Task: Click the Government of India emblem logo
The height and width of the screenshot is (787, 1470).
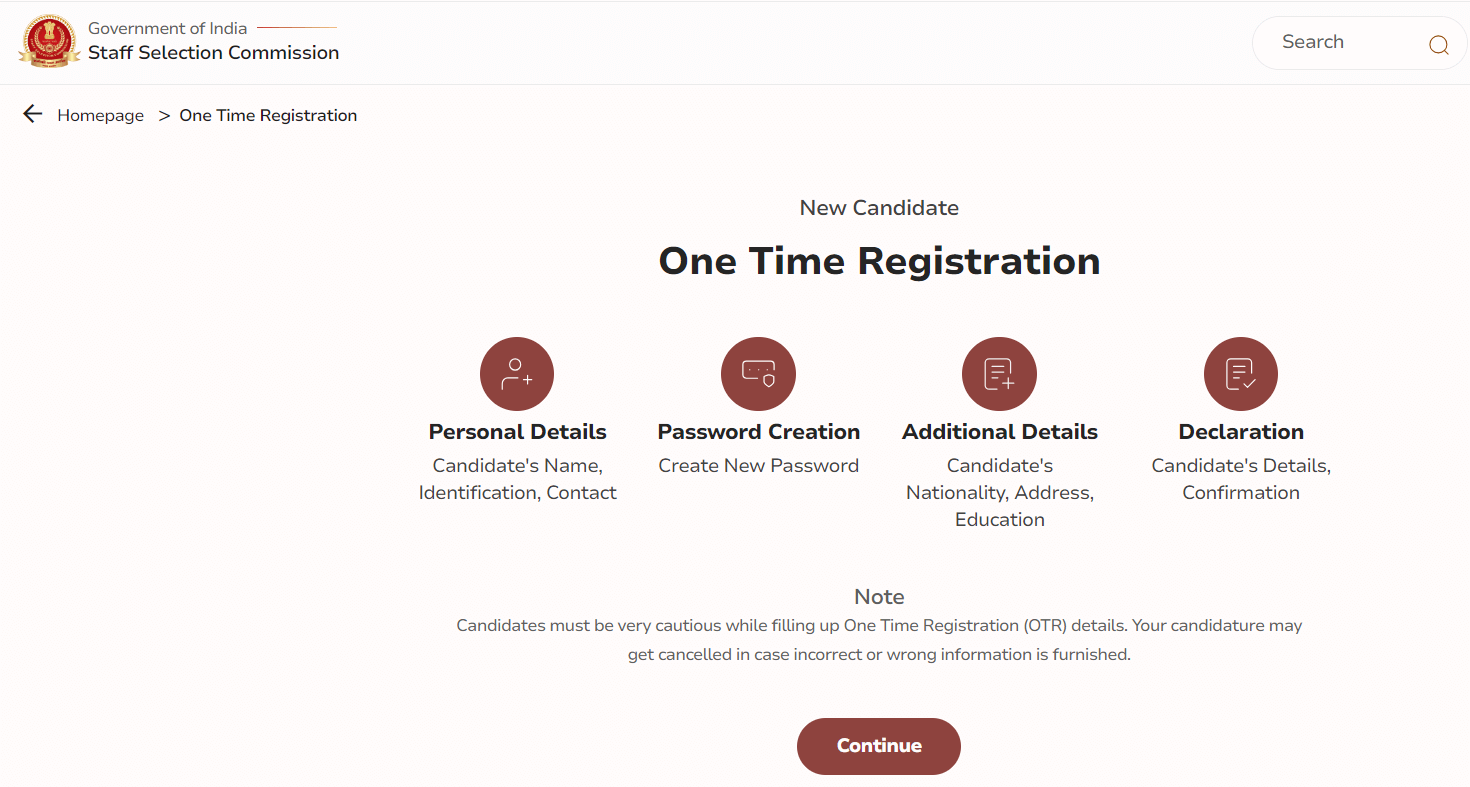Action: 49,41
